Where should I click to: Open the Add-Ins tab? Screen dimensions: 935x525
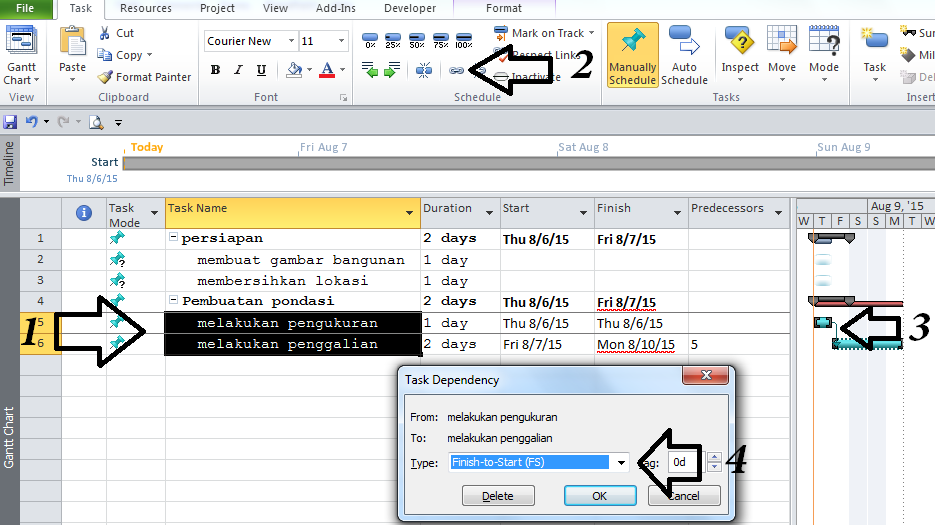[336, 8]
